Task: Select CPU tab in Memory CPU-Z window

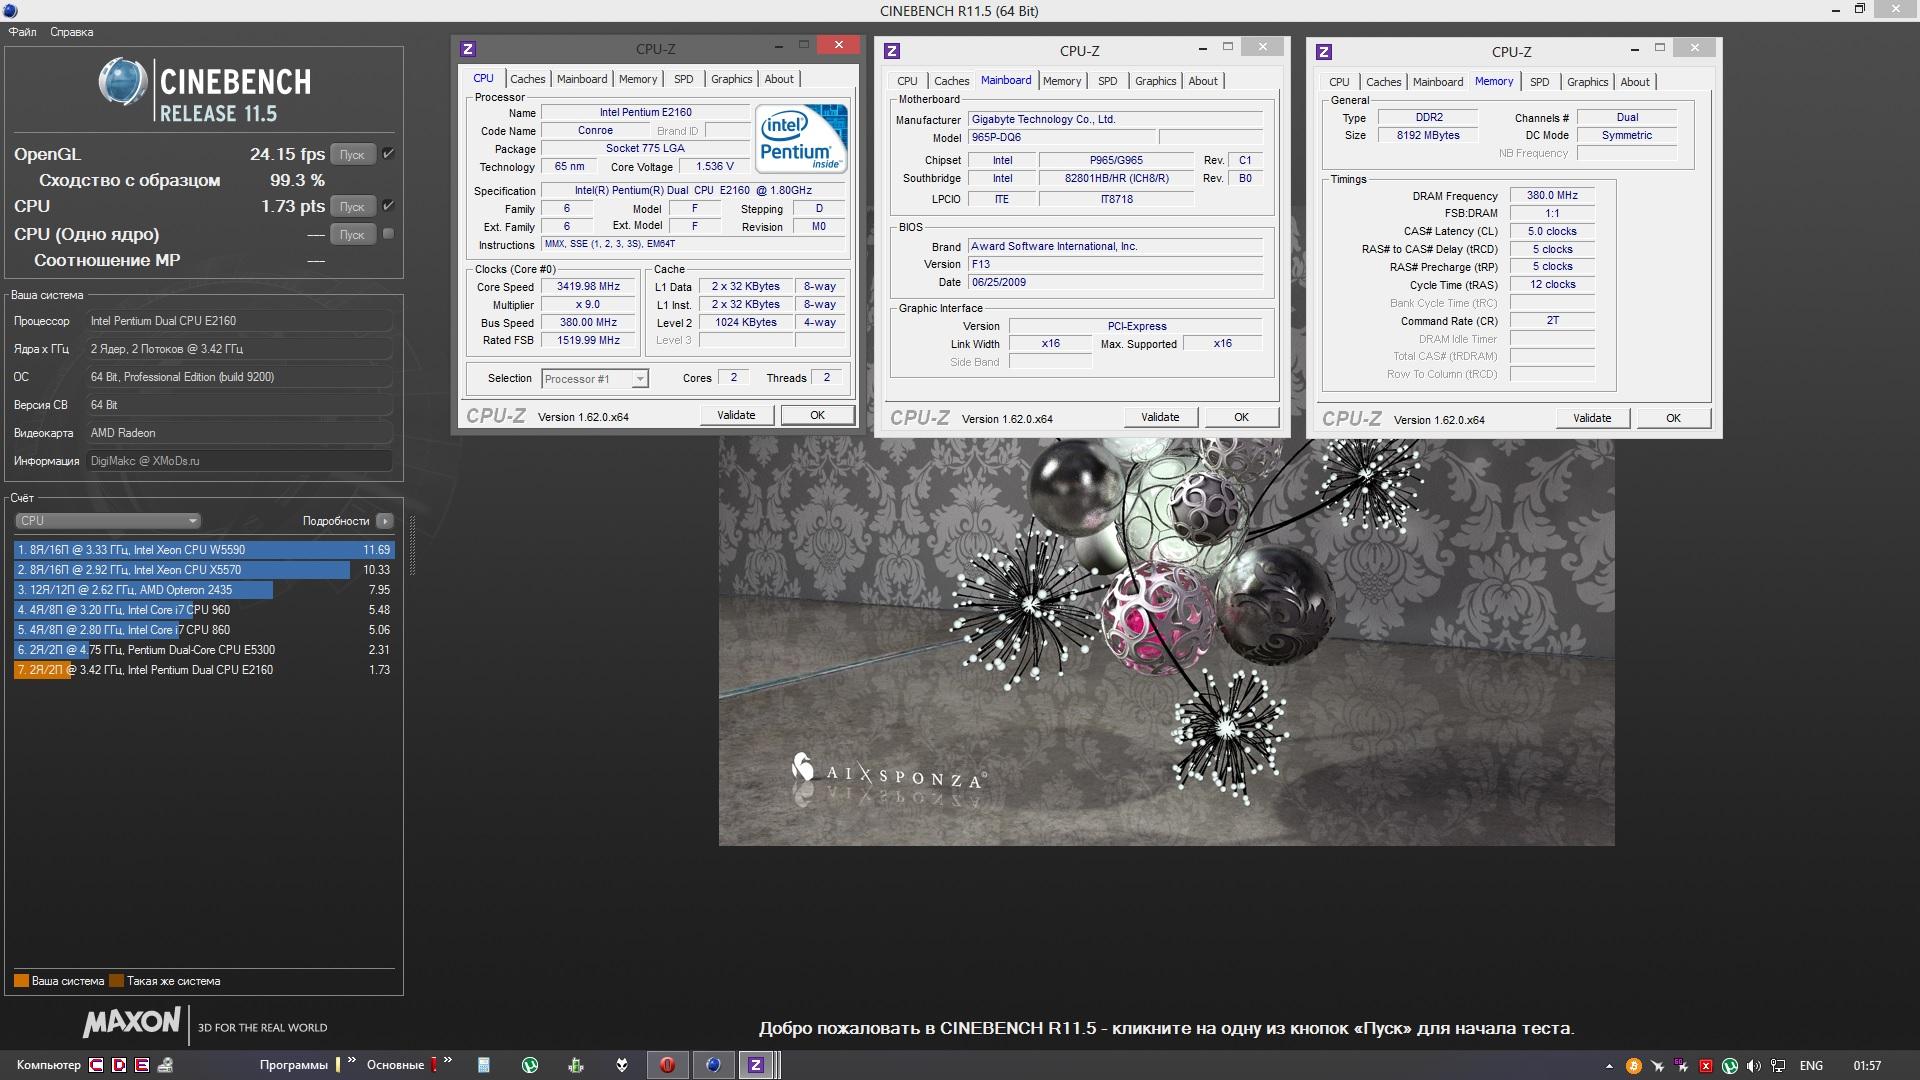Action: pyautogui.click(x=1339, y=82)
